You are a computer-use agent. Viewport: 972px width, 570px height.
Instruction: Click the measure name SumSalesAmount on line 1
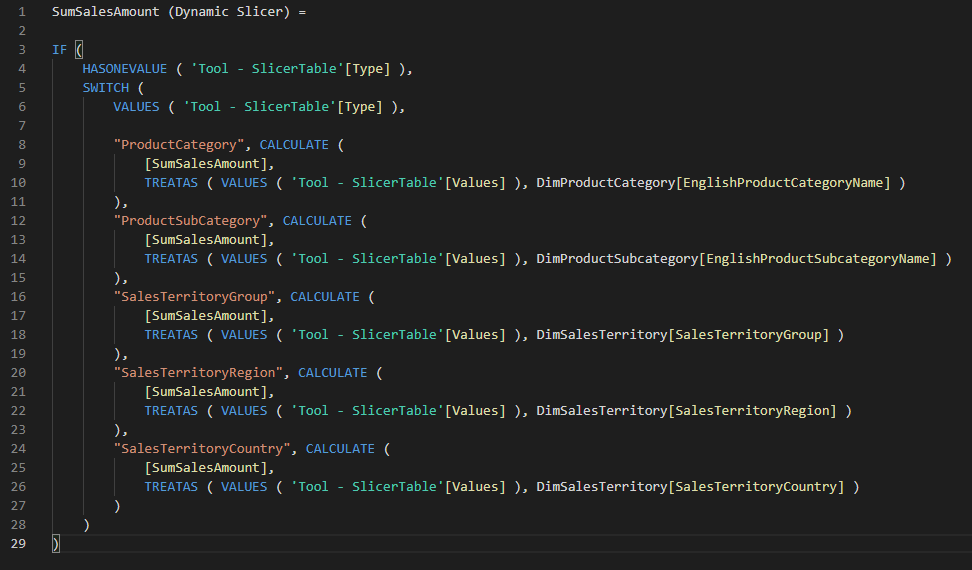pos(105,12)
